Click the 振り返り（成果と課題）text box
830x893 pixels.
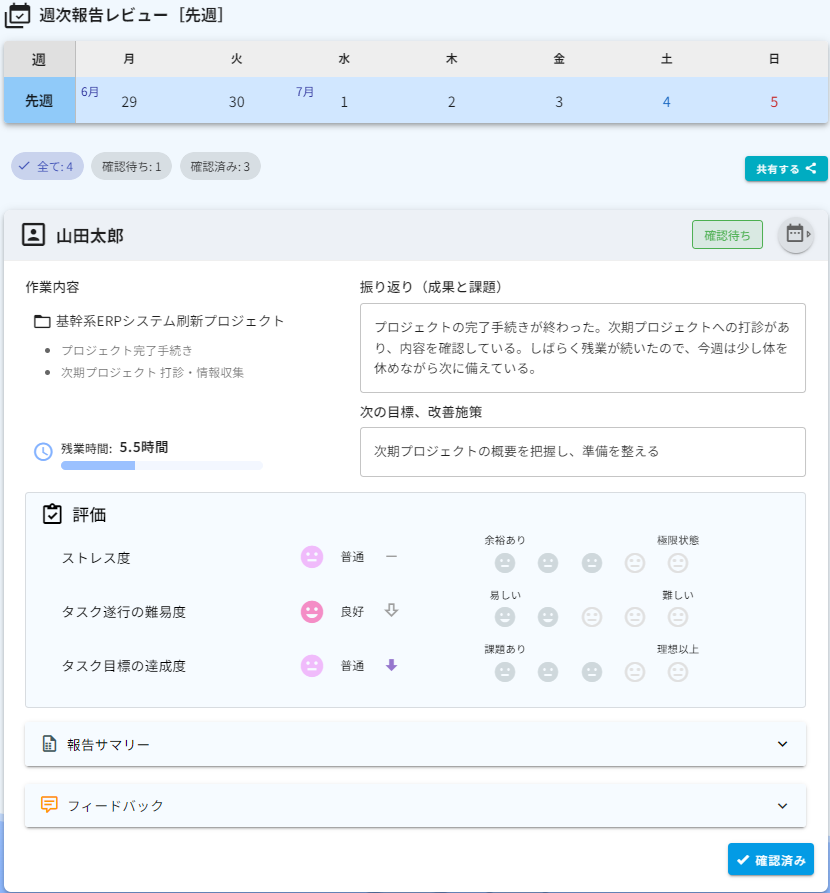point(583,348)
